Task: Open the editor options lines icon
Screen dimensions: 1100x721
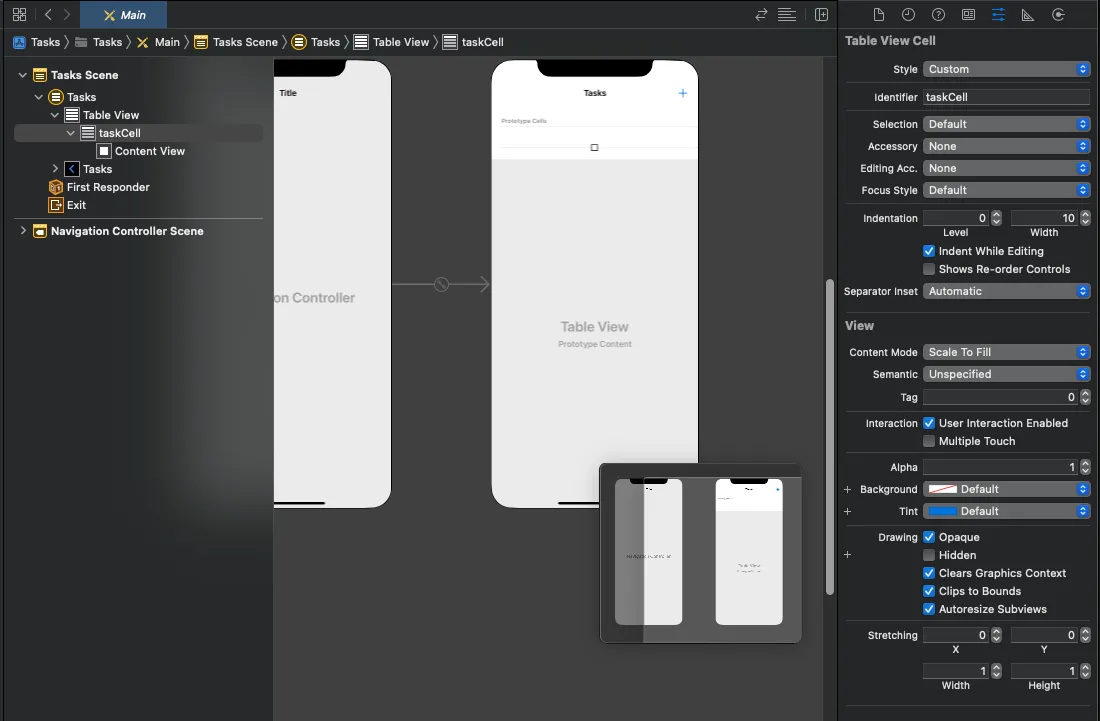Action: click(x=787, y=15)
